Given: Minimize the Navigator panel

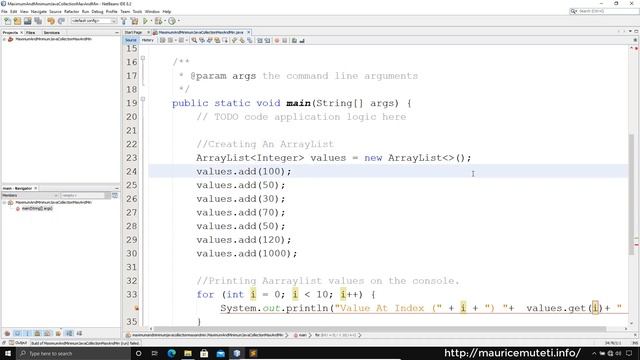Looking at the screenshot, I should coord(117,188).
